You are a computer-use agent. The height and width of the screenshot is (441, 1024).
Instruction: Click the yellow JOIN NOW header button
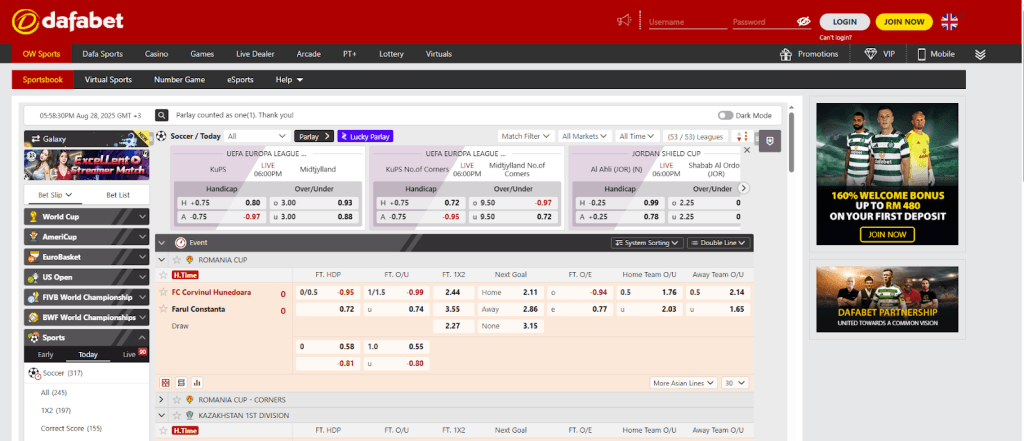tap(904, 22)
